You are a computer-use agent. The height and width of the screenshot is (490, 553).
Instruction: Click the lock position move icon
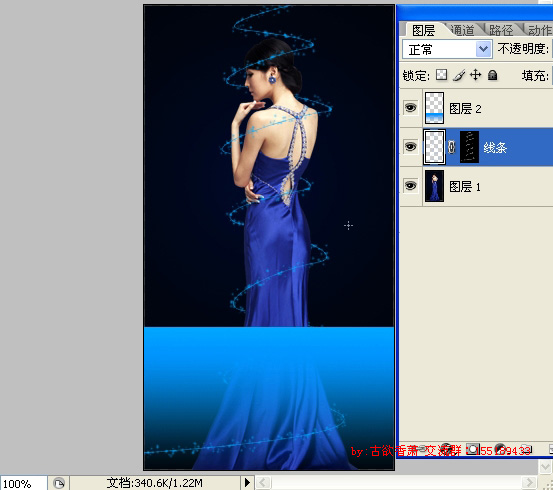click(x=475, y=75)
